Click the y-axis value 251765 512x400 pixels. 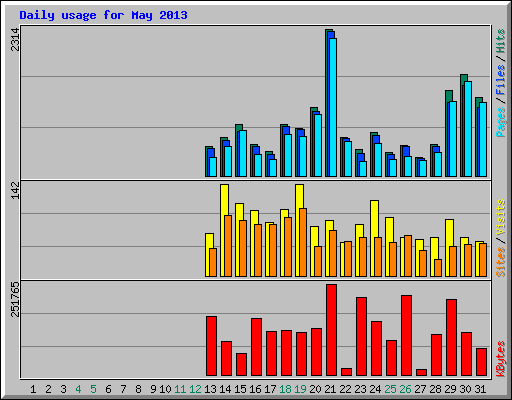[15, 299]
